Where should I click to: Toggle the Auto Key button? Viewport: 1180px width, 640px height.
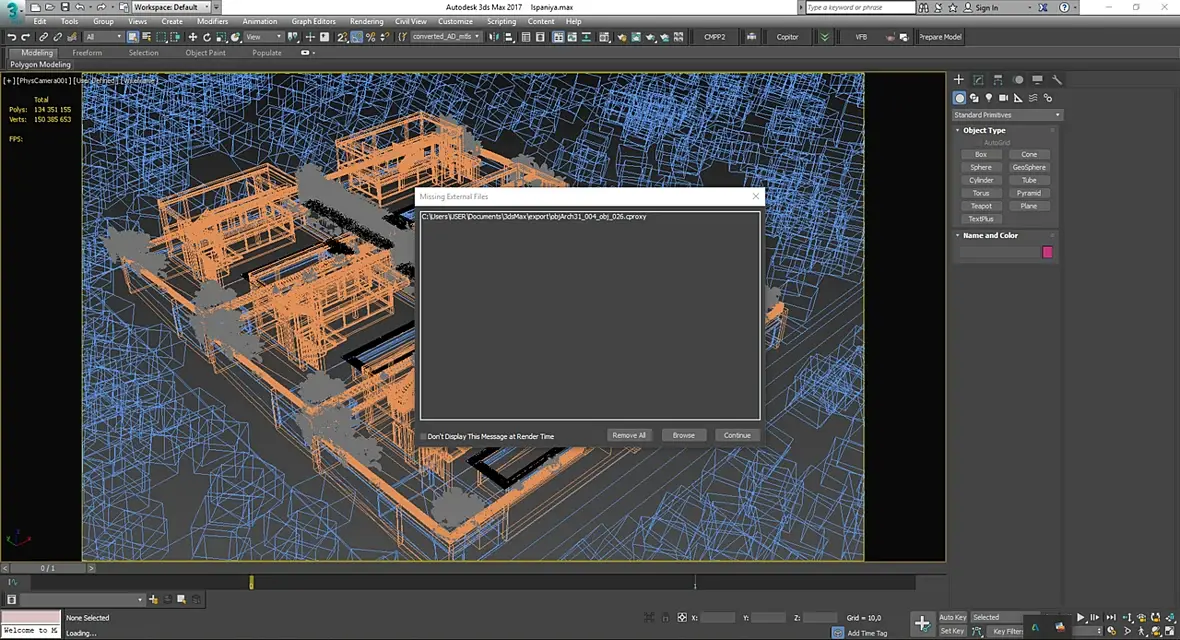tap(952, 617)
